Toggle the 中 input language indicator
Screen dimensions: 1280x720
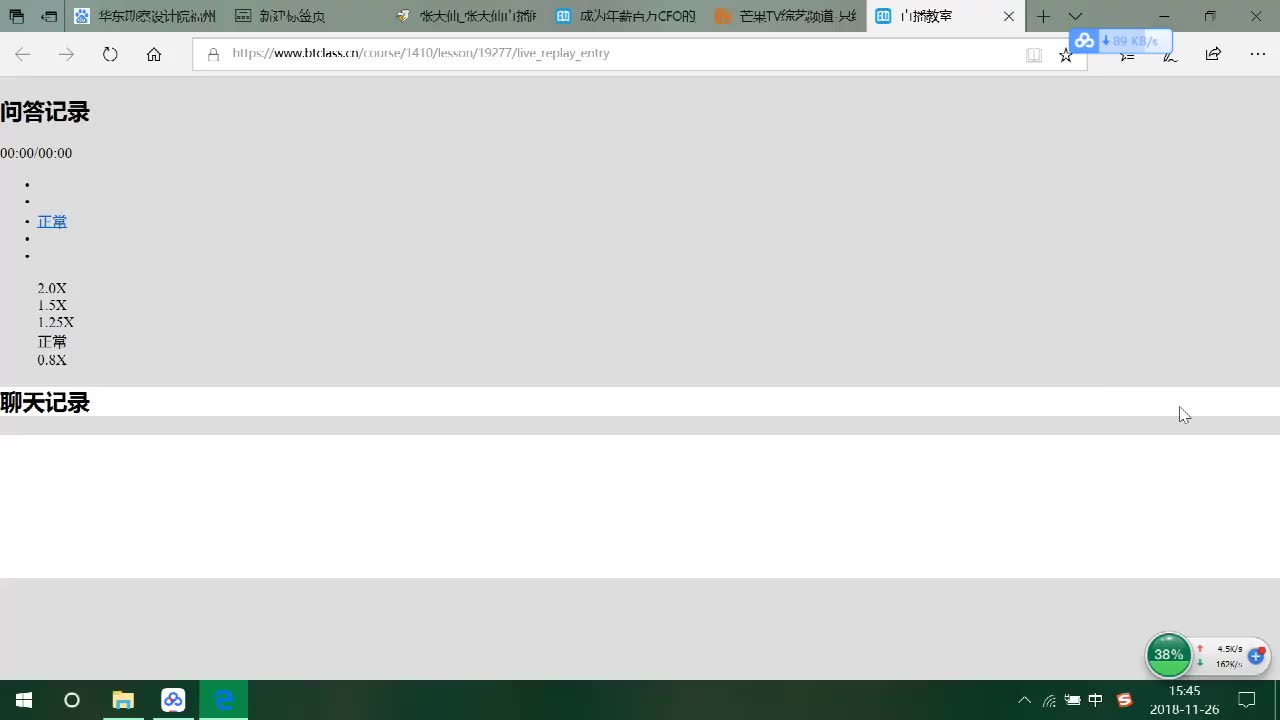point(1095,700)
